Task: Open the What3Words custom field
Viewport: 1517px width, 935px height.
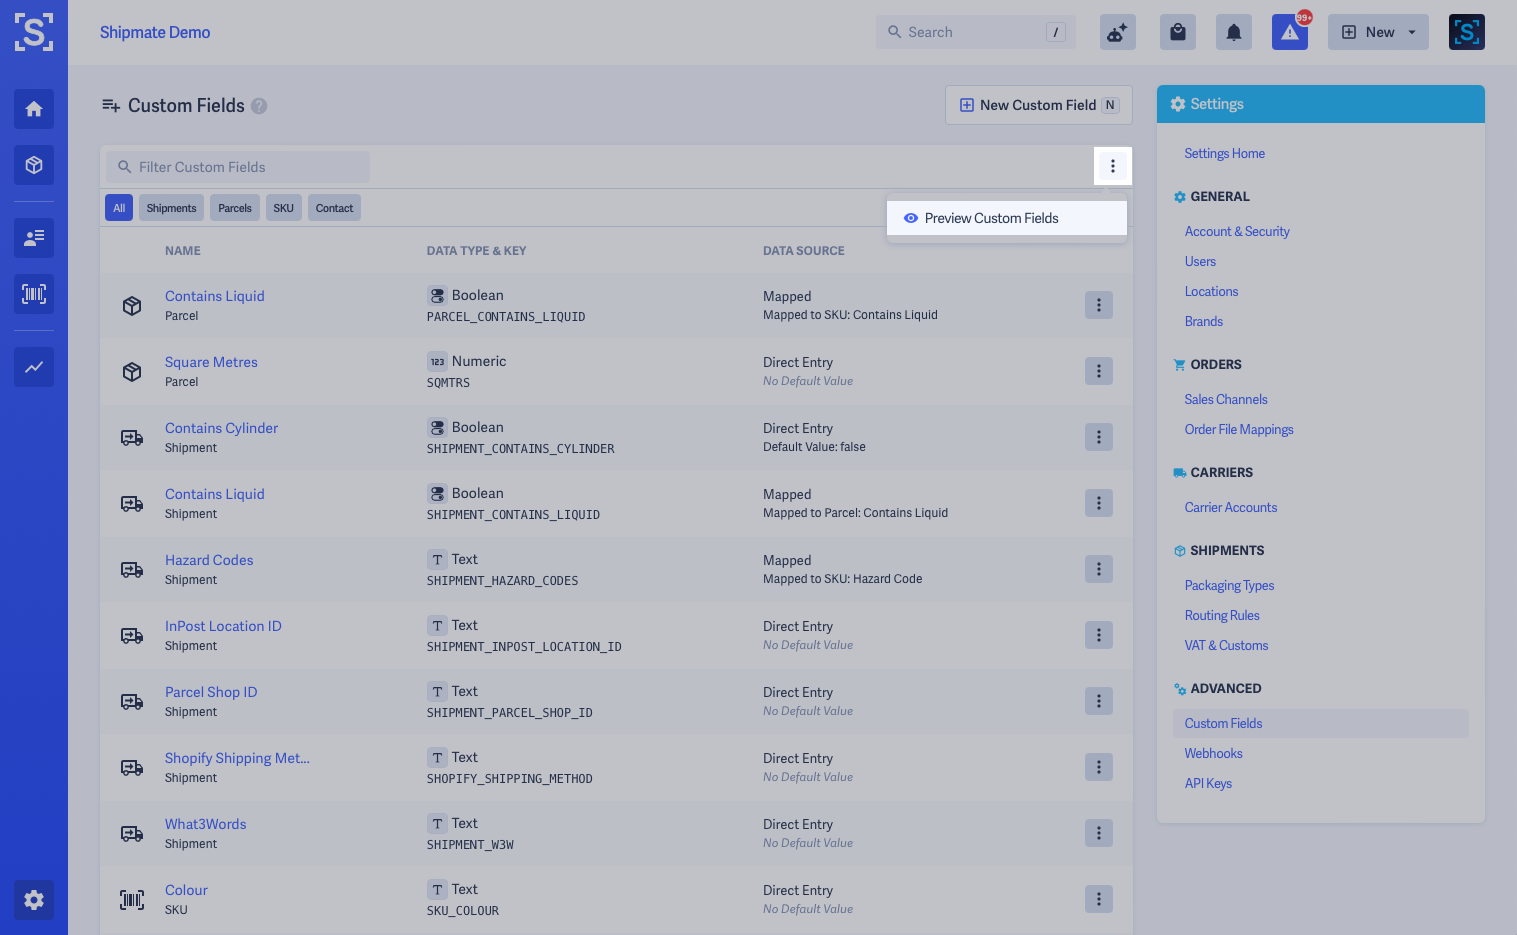Action: [x=205, y=824]
